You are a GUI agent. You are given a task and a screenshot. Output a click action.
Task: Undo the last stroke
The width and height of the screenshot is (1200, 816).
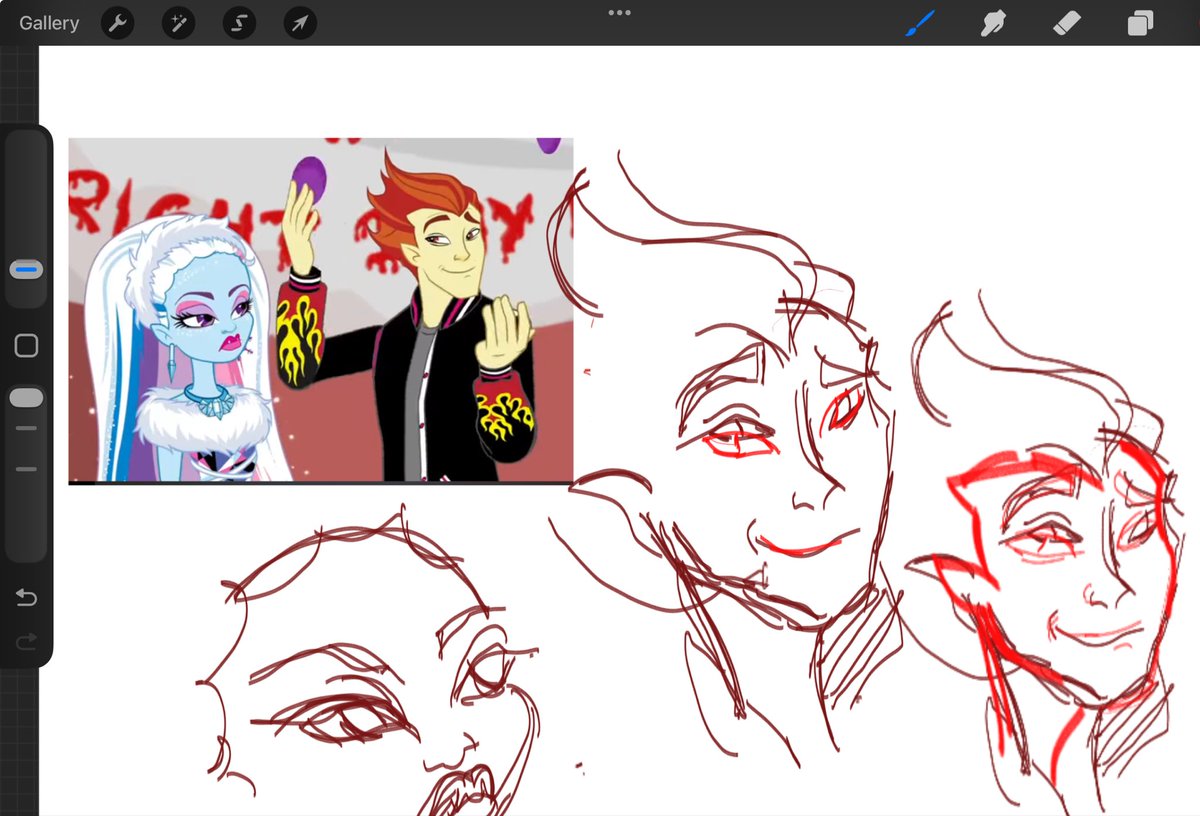click(x=27, y=598)
